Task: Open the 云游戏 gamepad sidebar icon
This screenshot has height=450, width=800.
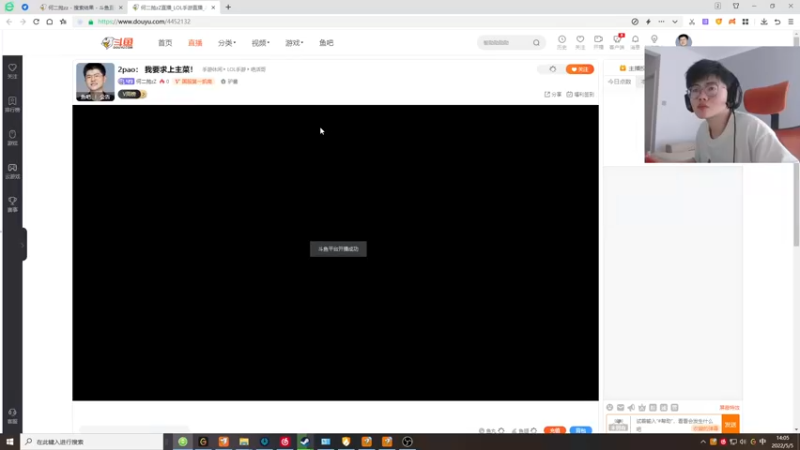Action: [x=12, y=171]
